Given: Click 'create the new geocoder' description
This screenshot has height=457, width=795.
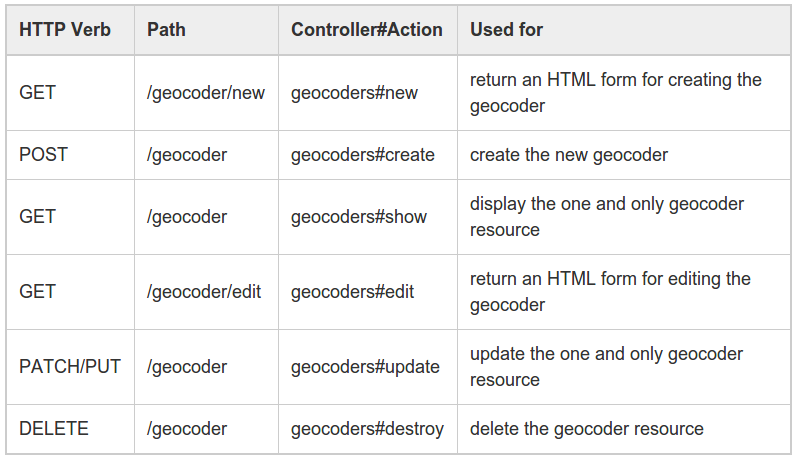Looking at the screenshot, I should [x=568, y=155].
